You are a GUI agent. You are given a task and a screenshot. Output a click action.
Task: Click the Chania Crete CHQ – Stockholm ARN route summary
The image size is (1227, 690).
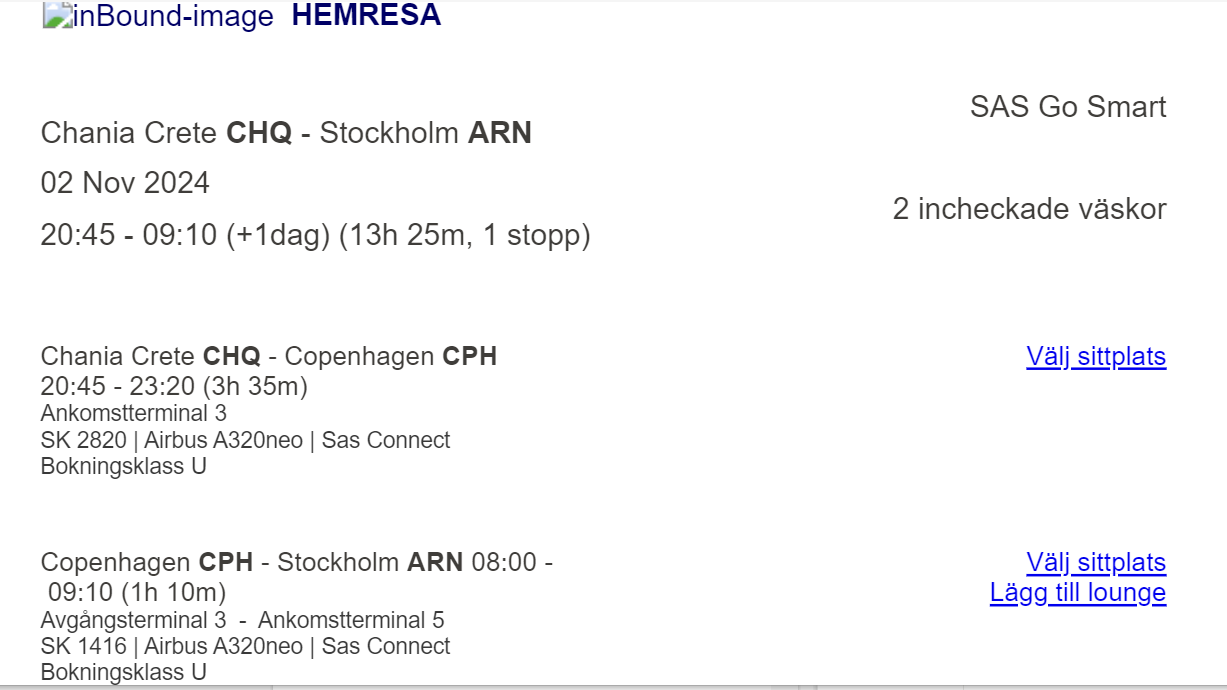point(286,132)
